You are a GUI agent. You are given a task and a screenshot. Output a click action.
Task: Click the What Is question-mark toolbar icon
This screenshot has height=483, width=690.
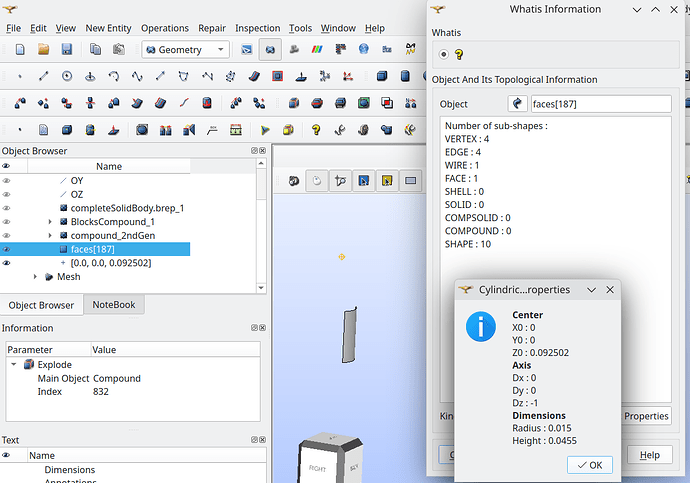(x=315, y=128)
